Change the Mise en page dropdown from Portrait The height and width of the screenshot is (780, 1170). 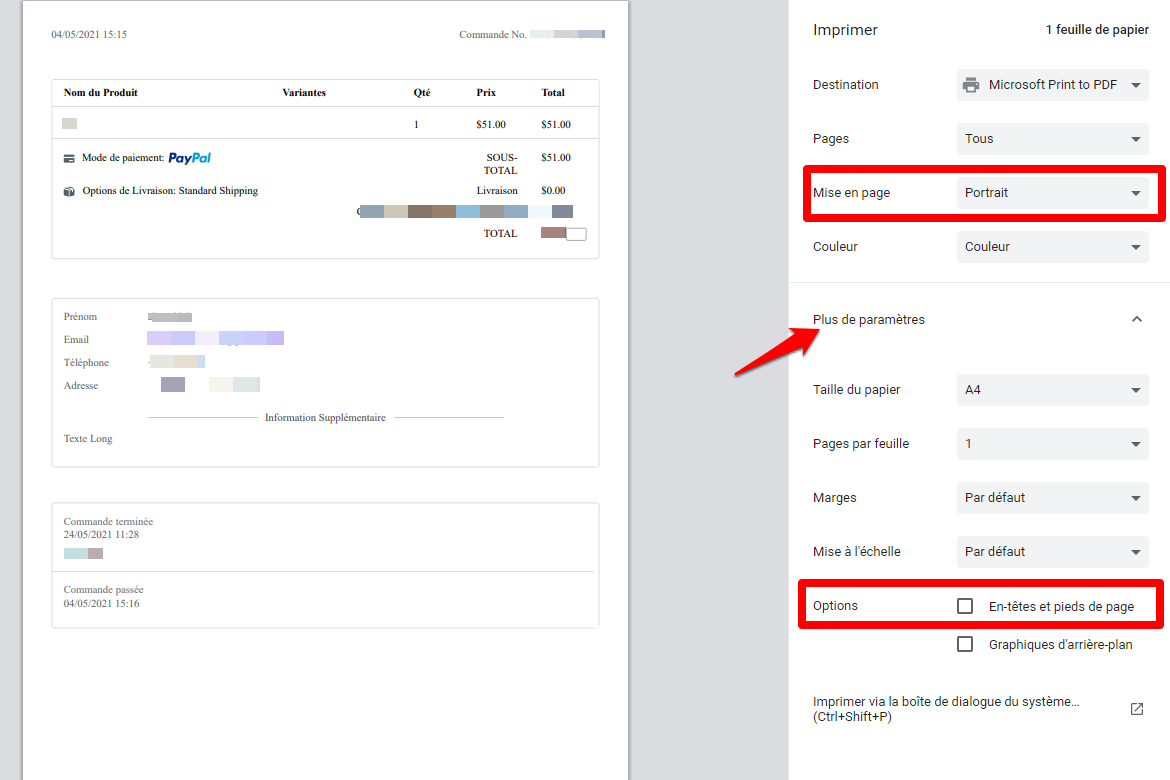point(1052,193)
